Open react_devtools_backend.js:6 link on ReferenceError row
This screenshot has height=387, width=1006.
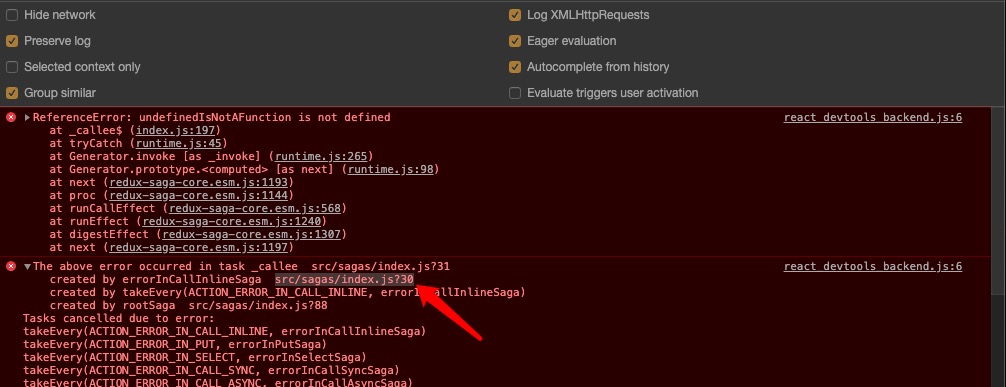873,117
